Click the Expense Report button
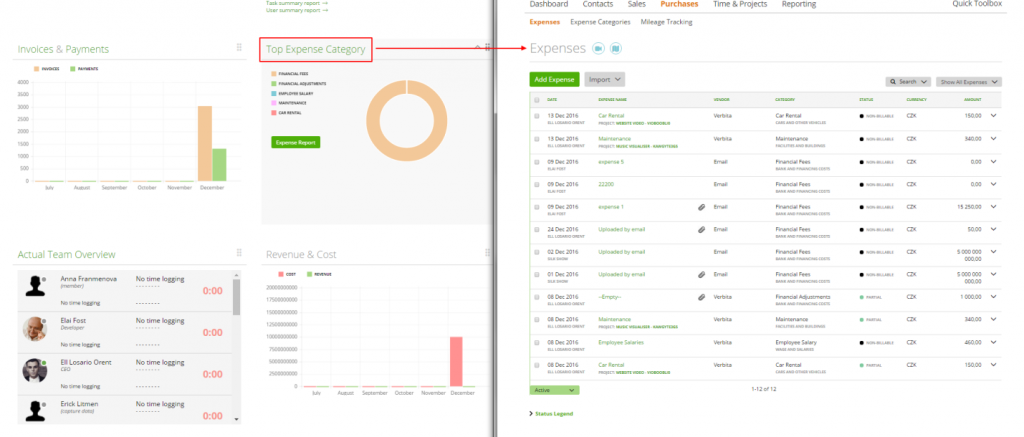Image resolution: width=1024 pixels, height=437 pixels. coord(296,142)
